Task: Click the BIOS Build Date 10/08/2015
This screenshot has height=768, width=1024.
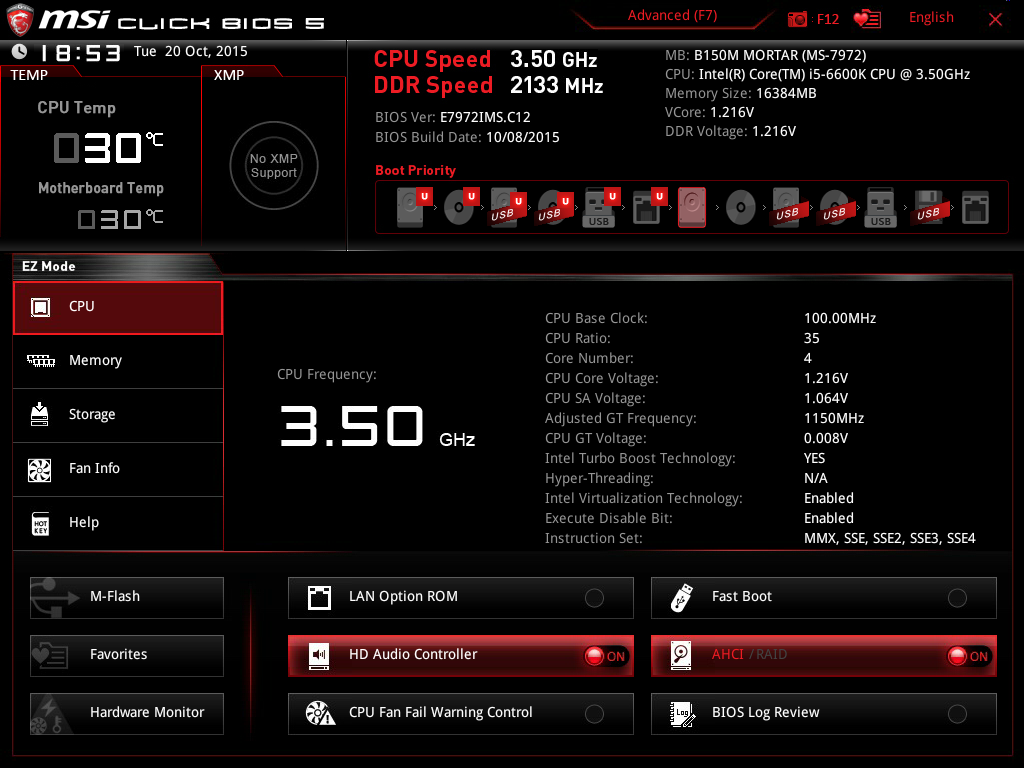Action: 467,137
